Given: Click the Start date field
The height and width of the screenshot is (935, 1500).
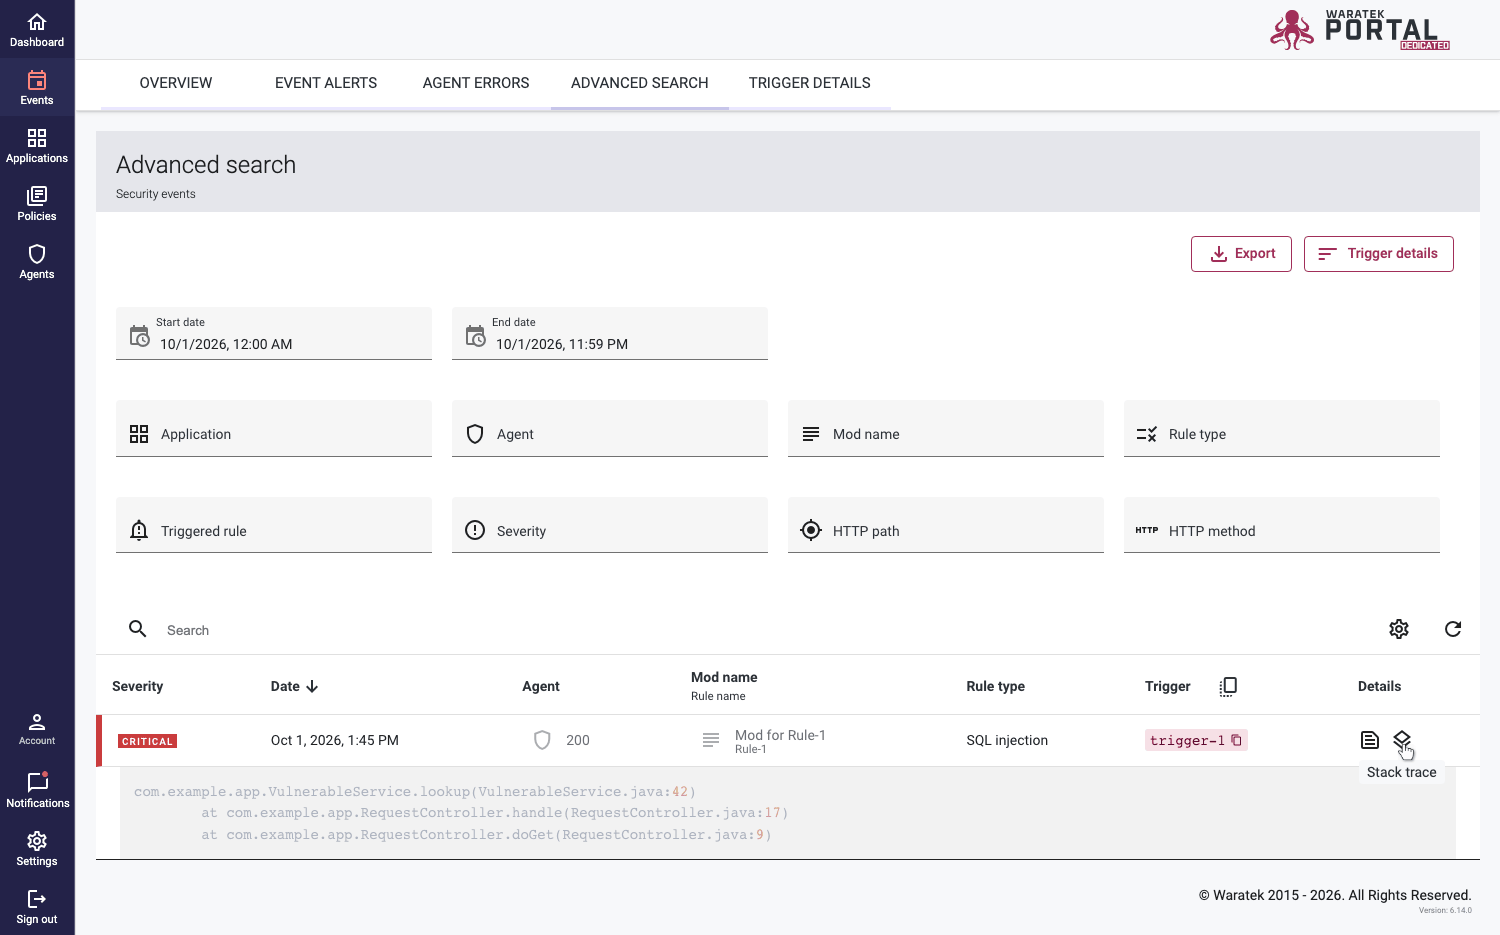Looking at the screenshot, I should [x=274, y=334].
